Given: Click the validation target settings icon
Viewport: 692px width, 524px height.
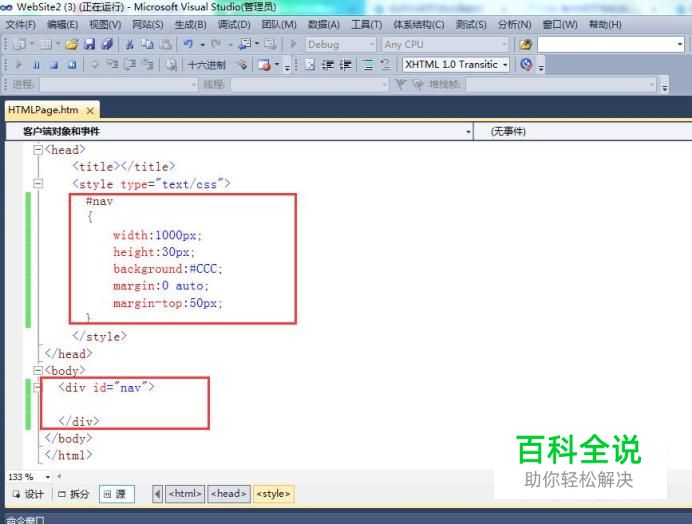Looking at the screenshot, I should [526, 64].
